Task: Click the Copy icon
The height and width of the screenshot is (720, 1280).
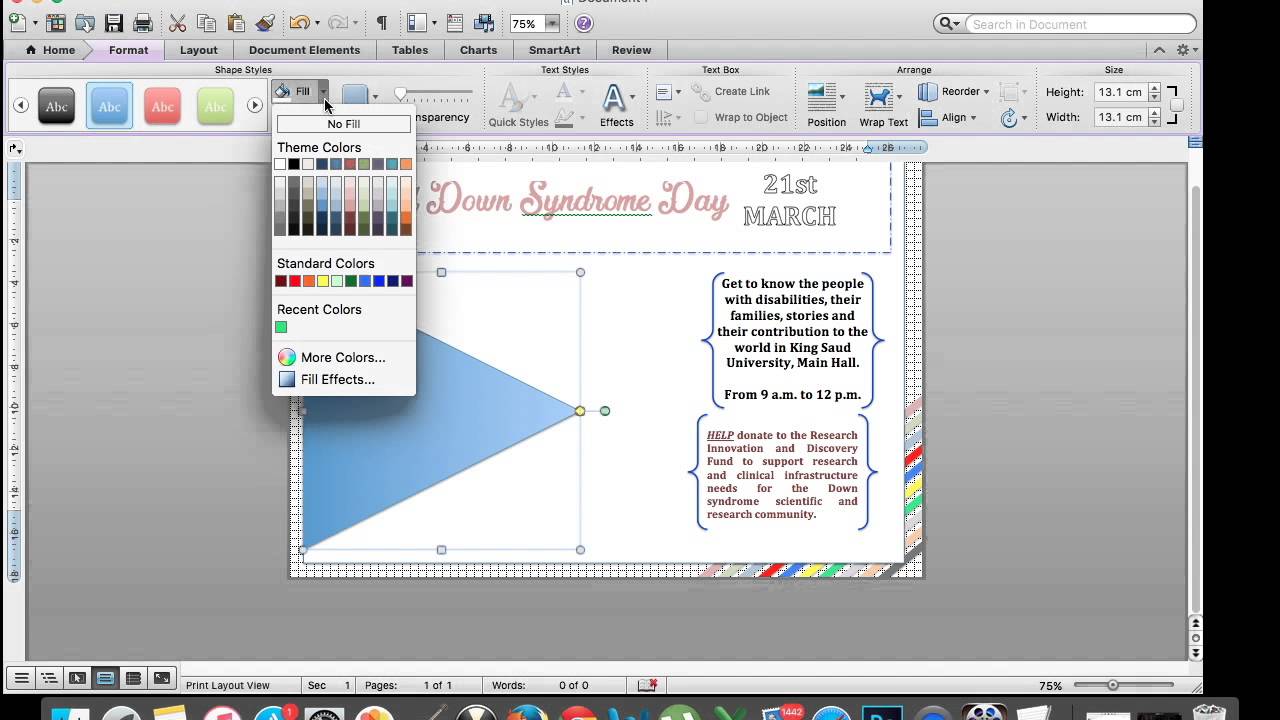Action: 207,22
